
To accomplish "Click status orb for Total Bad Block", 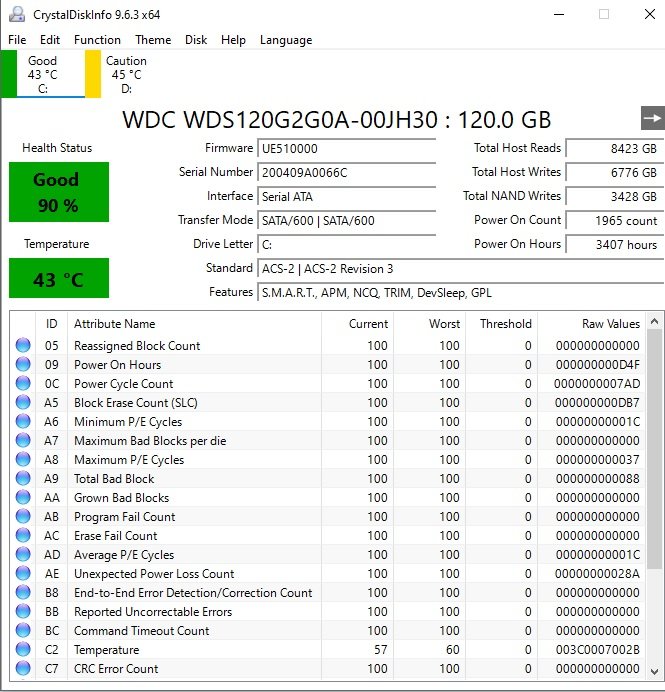I will coord(23,478).
